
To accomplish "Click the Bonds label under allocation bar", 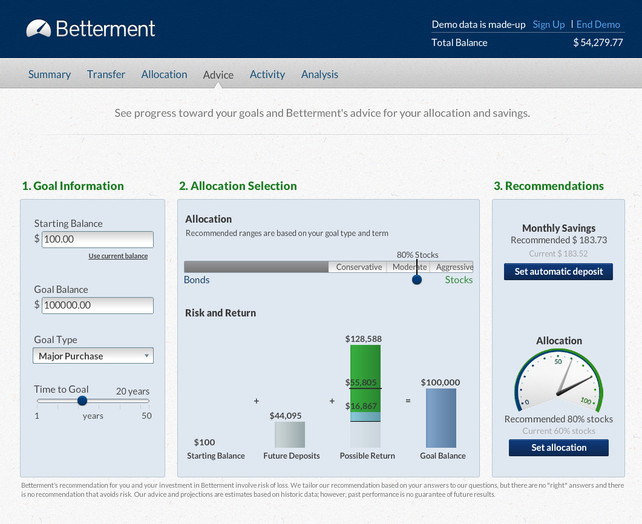I will click(x=197, y=280).
